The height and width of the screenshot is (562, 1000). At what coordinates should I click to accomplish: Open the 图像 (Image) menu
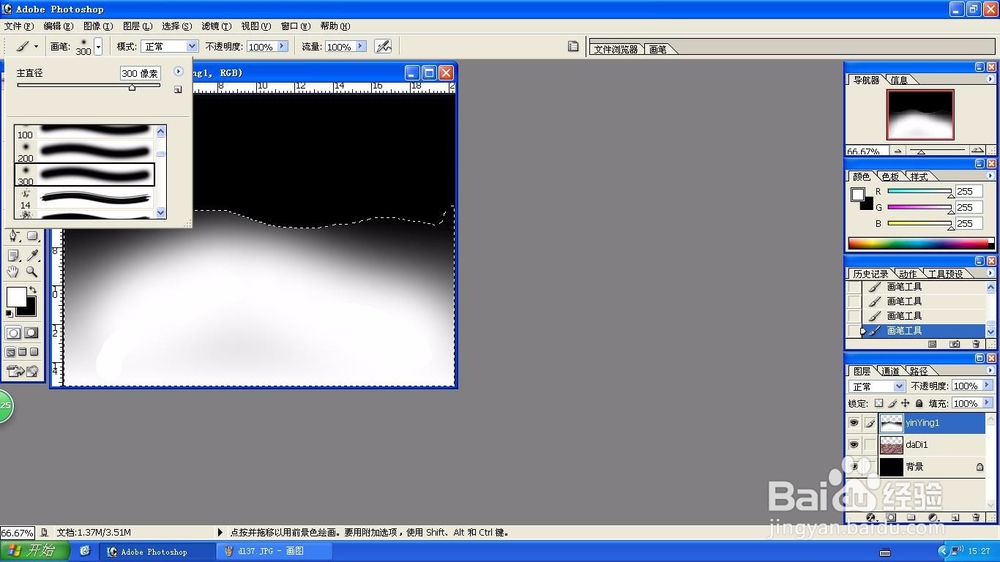coord(98,26)
